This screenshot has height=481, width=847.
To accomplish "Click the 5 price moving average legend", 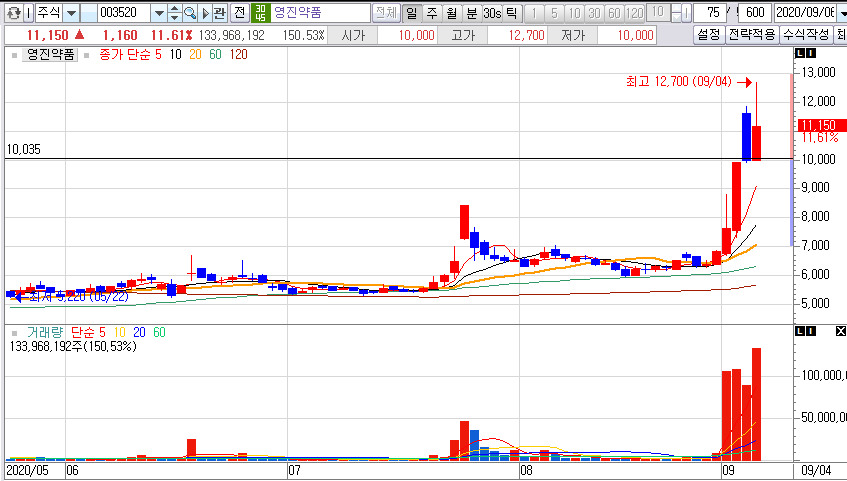I will coord(158,55).
